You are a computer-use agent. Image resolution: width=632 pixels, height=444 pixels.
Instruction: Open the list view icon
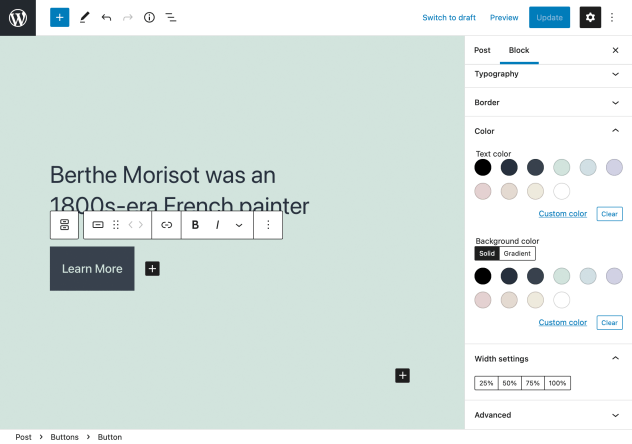(171, 17)
